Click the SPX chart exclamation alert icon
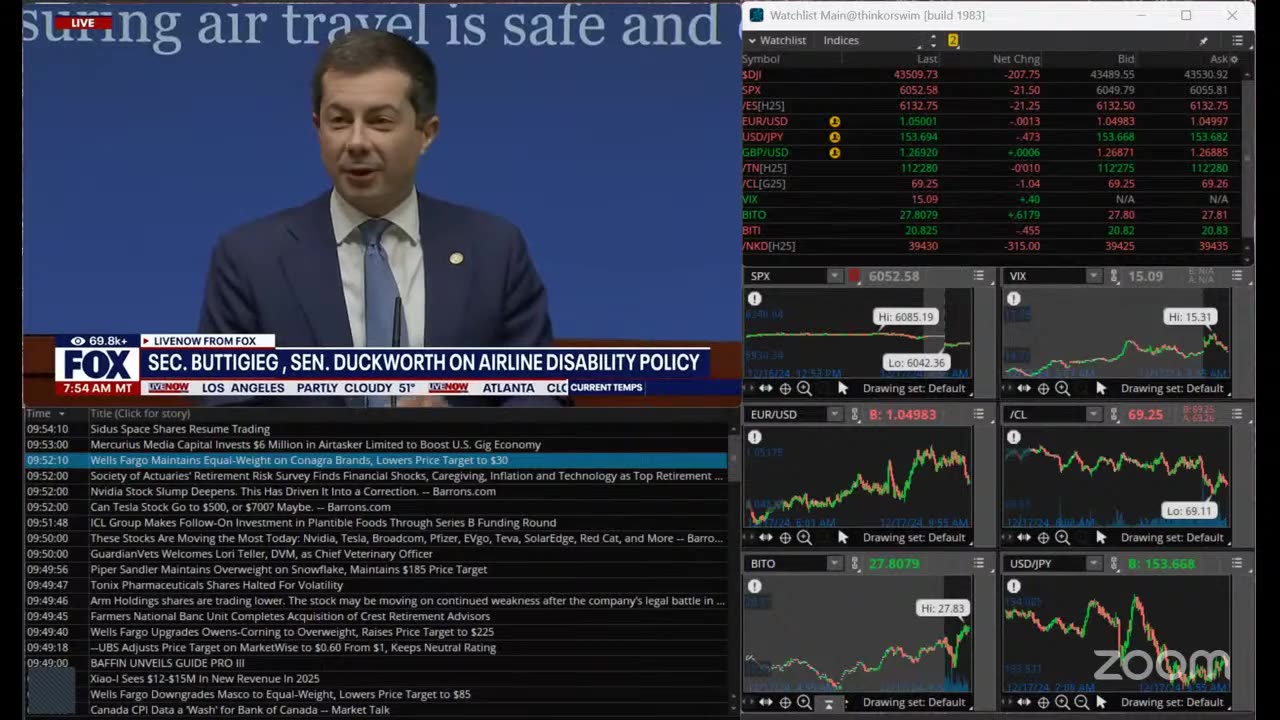The image size is (1280, 720). pos(755,299)
